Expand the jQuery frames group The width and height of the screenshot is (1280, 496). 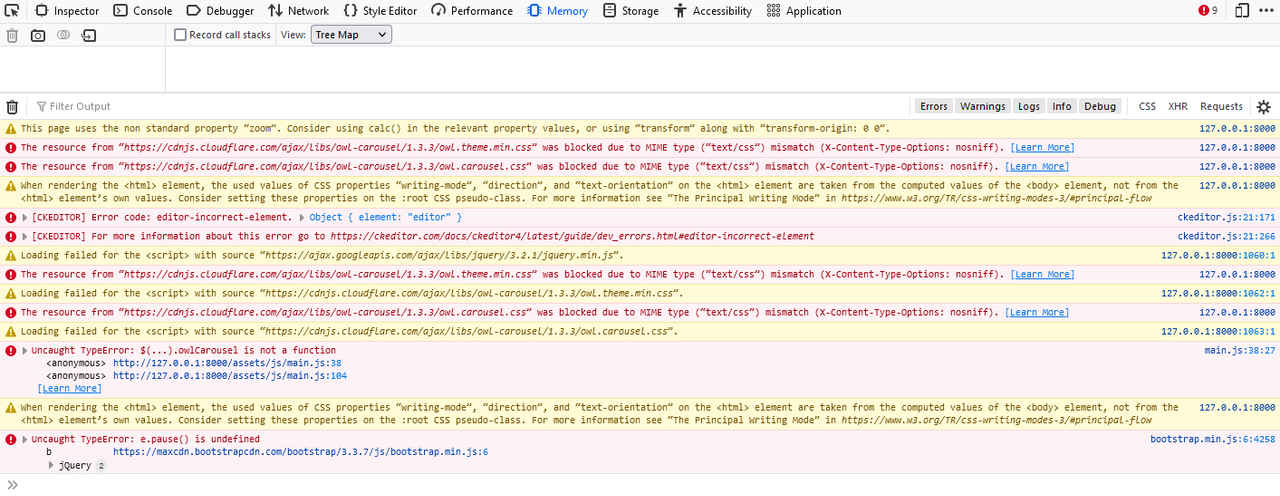52,465
